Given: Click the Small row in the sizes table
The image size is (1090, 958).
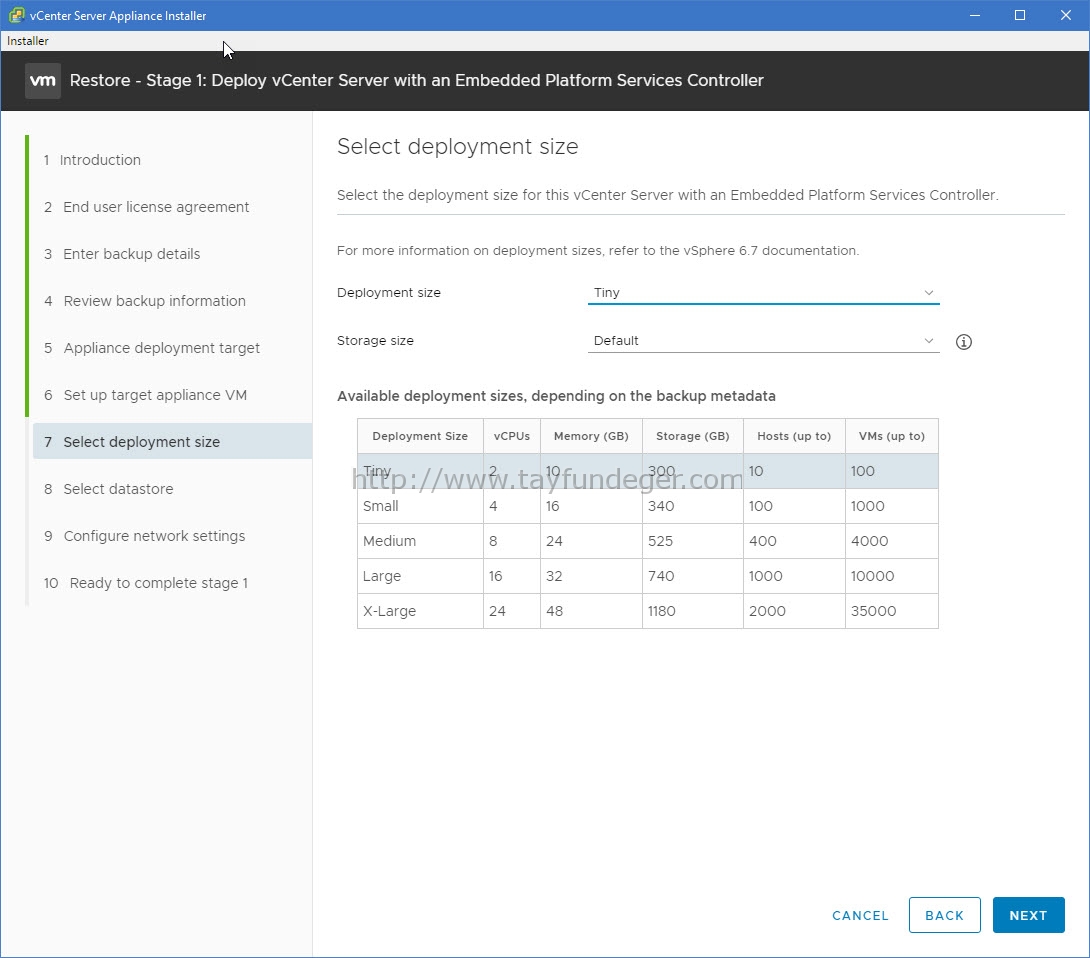Looking at the screenshot, I should point(648,506).
